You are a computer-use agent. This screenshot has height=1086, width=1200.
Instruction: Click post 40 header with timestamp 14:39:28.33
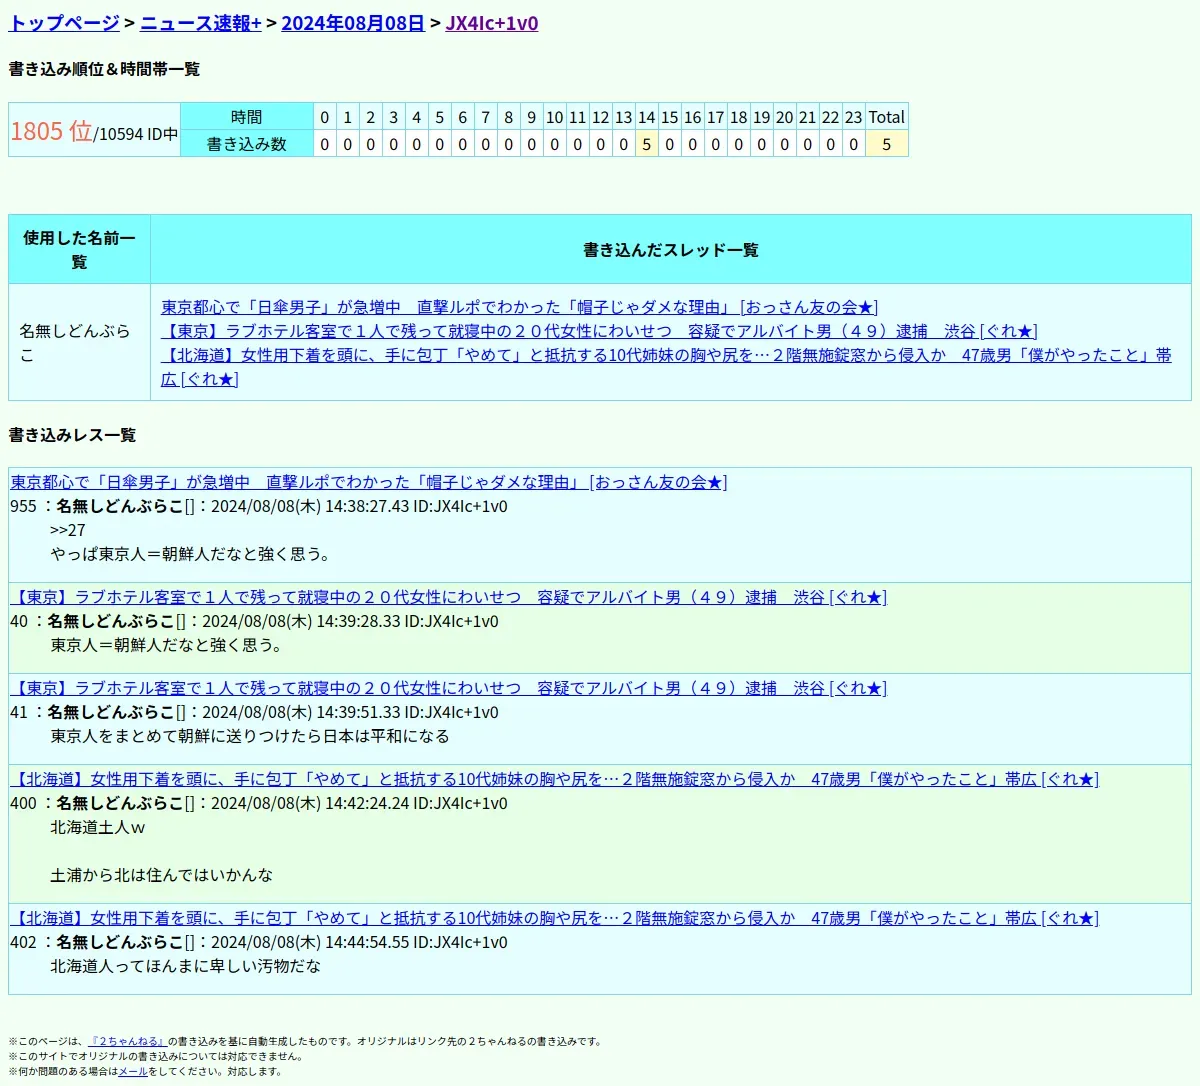[x=254, y=621]
